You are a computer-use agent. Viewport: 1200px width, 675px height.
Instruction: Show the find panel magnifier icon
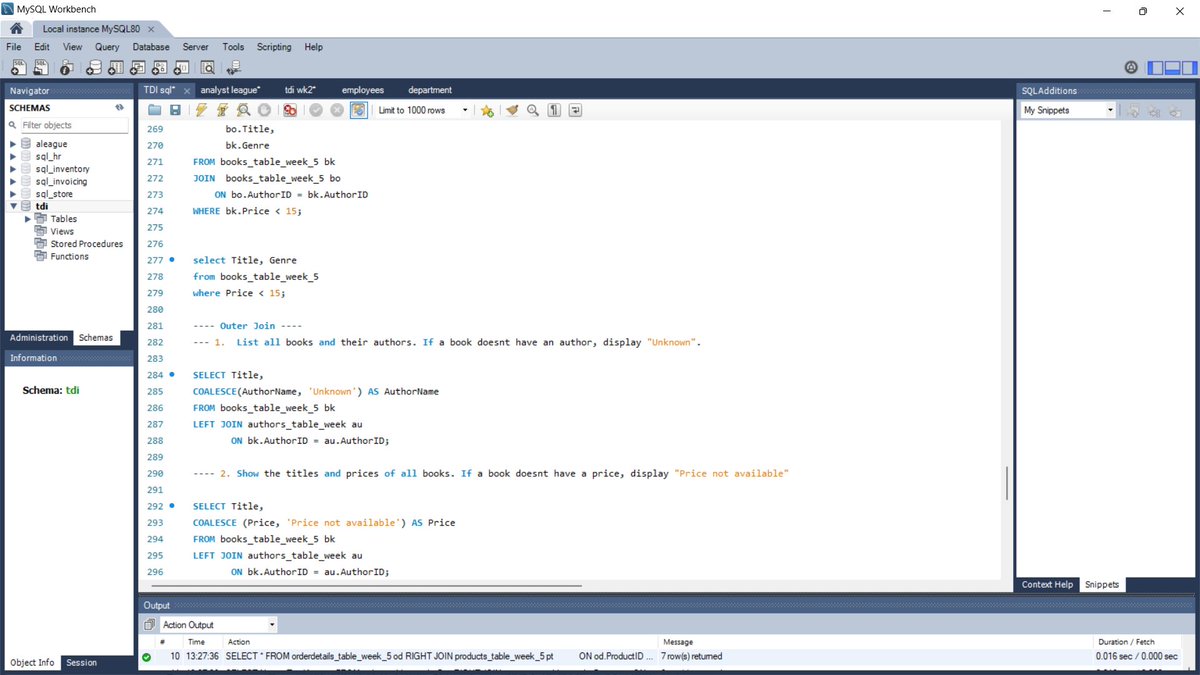(x=533, y=110)
